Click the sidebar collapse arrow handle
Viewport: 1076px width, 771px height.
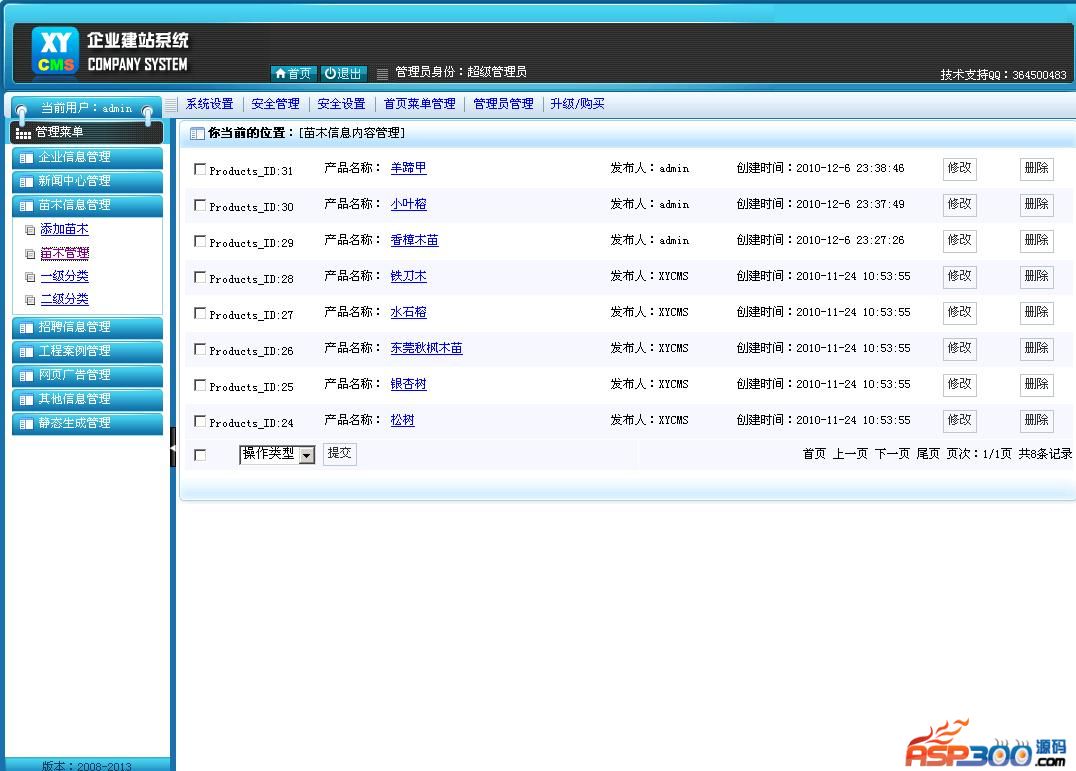pyautogui.click(x=172, y=448)
